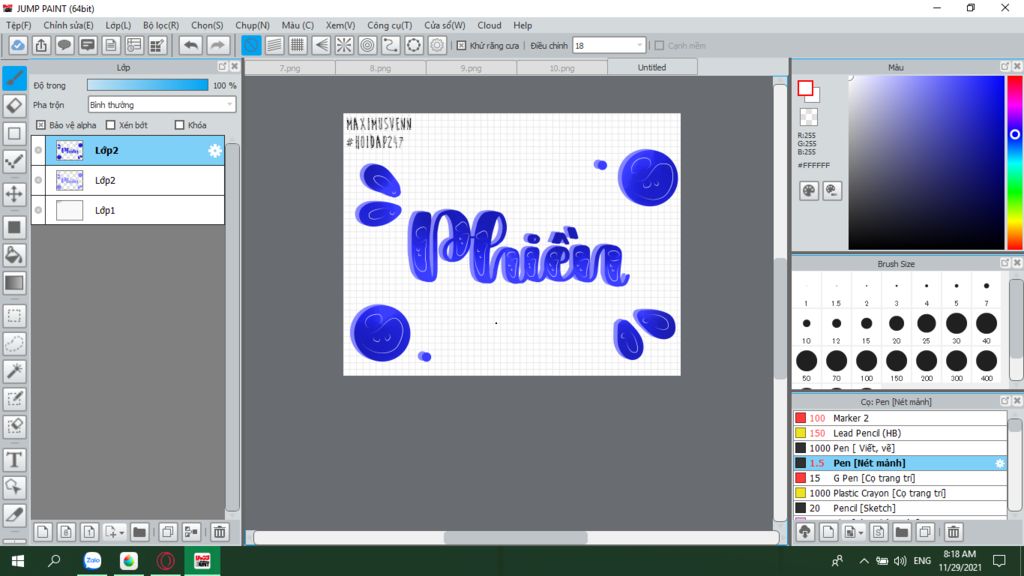
Task: Open Windows Start menu
Action: coord(18,561)
